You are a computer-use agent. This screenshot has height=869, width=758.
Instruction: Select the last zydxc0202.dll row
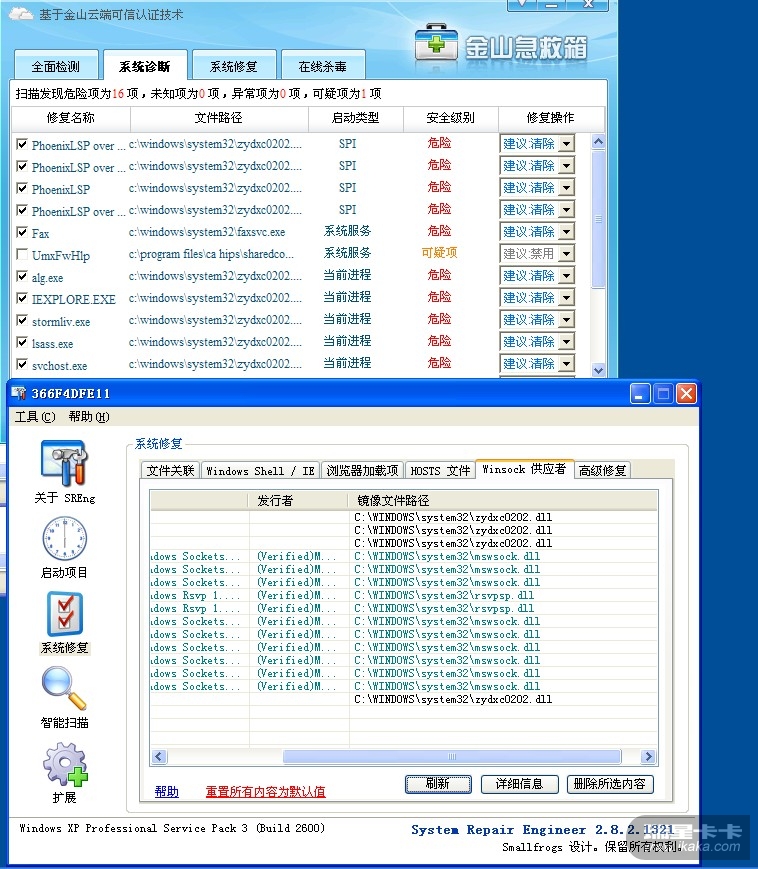pyautogui.click(x=403, y=699)
